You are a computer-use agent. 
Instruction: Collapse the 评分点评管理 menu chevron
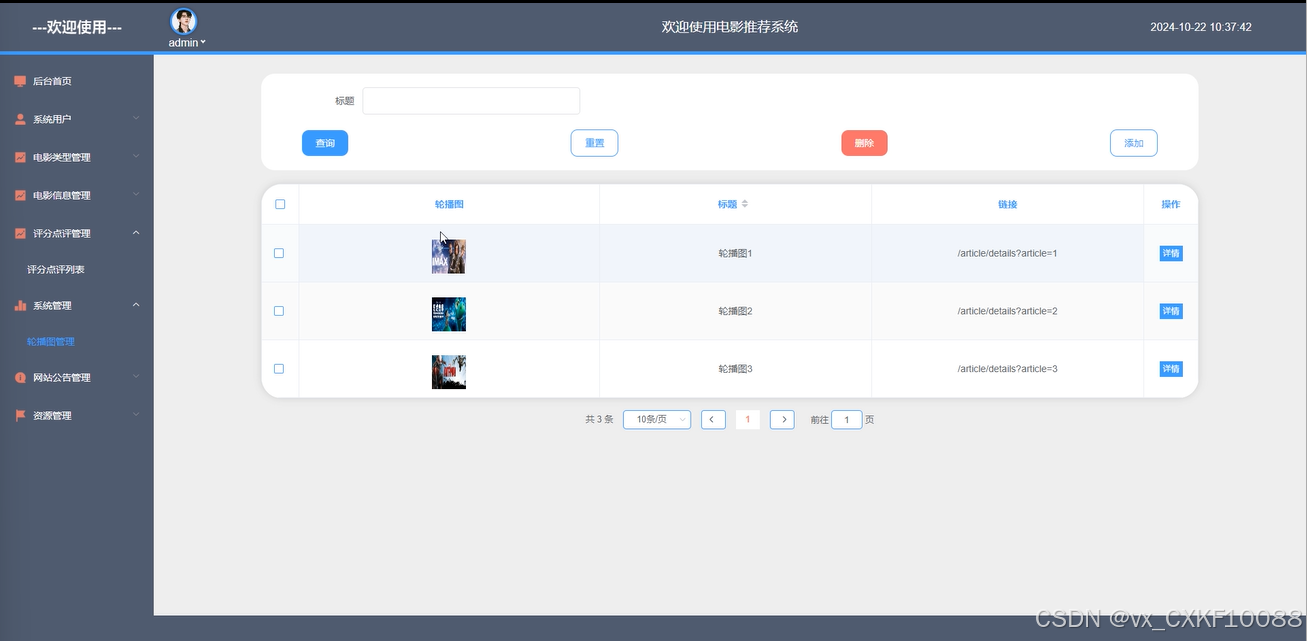pos(136,233)
